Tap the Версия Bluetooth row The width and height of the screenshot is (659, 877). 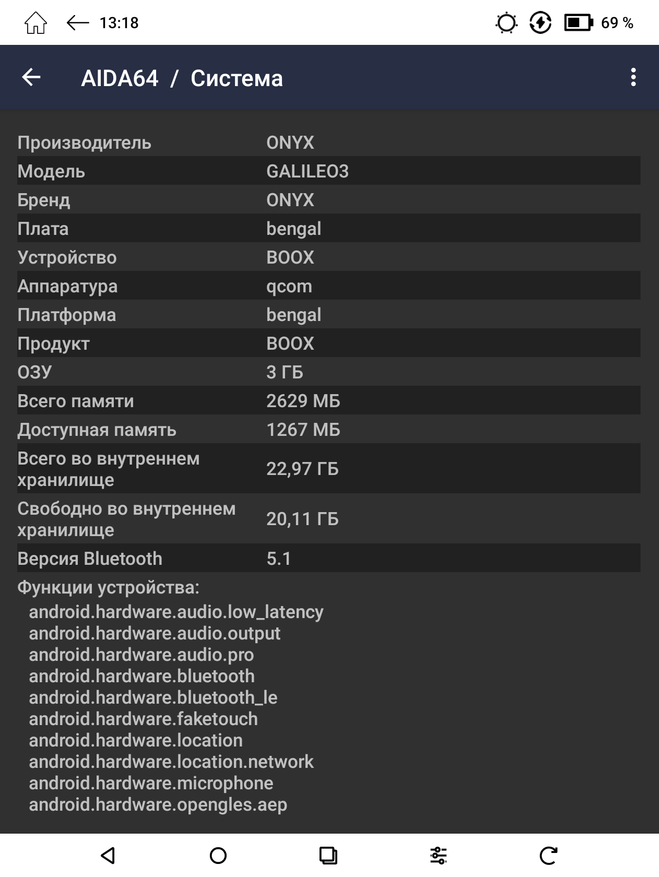[x=328, y=558]
